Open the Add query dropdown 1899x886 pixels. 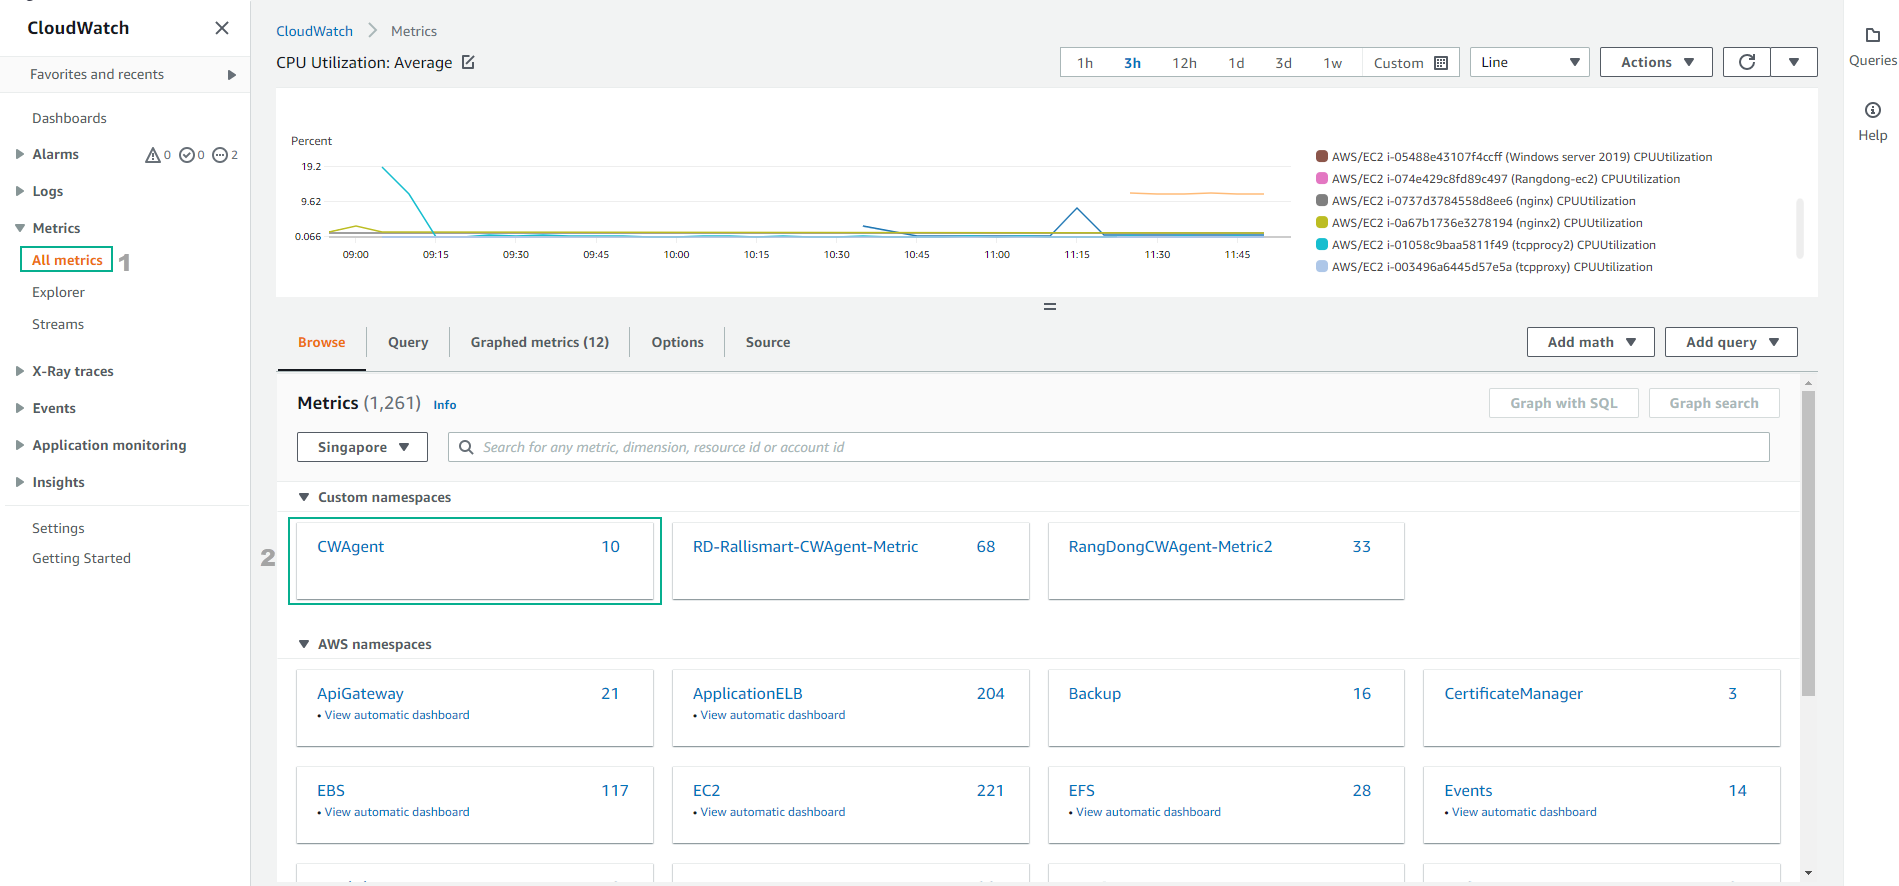pyautogui.click(x=1731, y=342)
